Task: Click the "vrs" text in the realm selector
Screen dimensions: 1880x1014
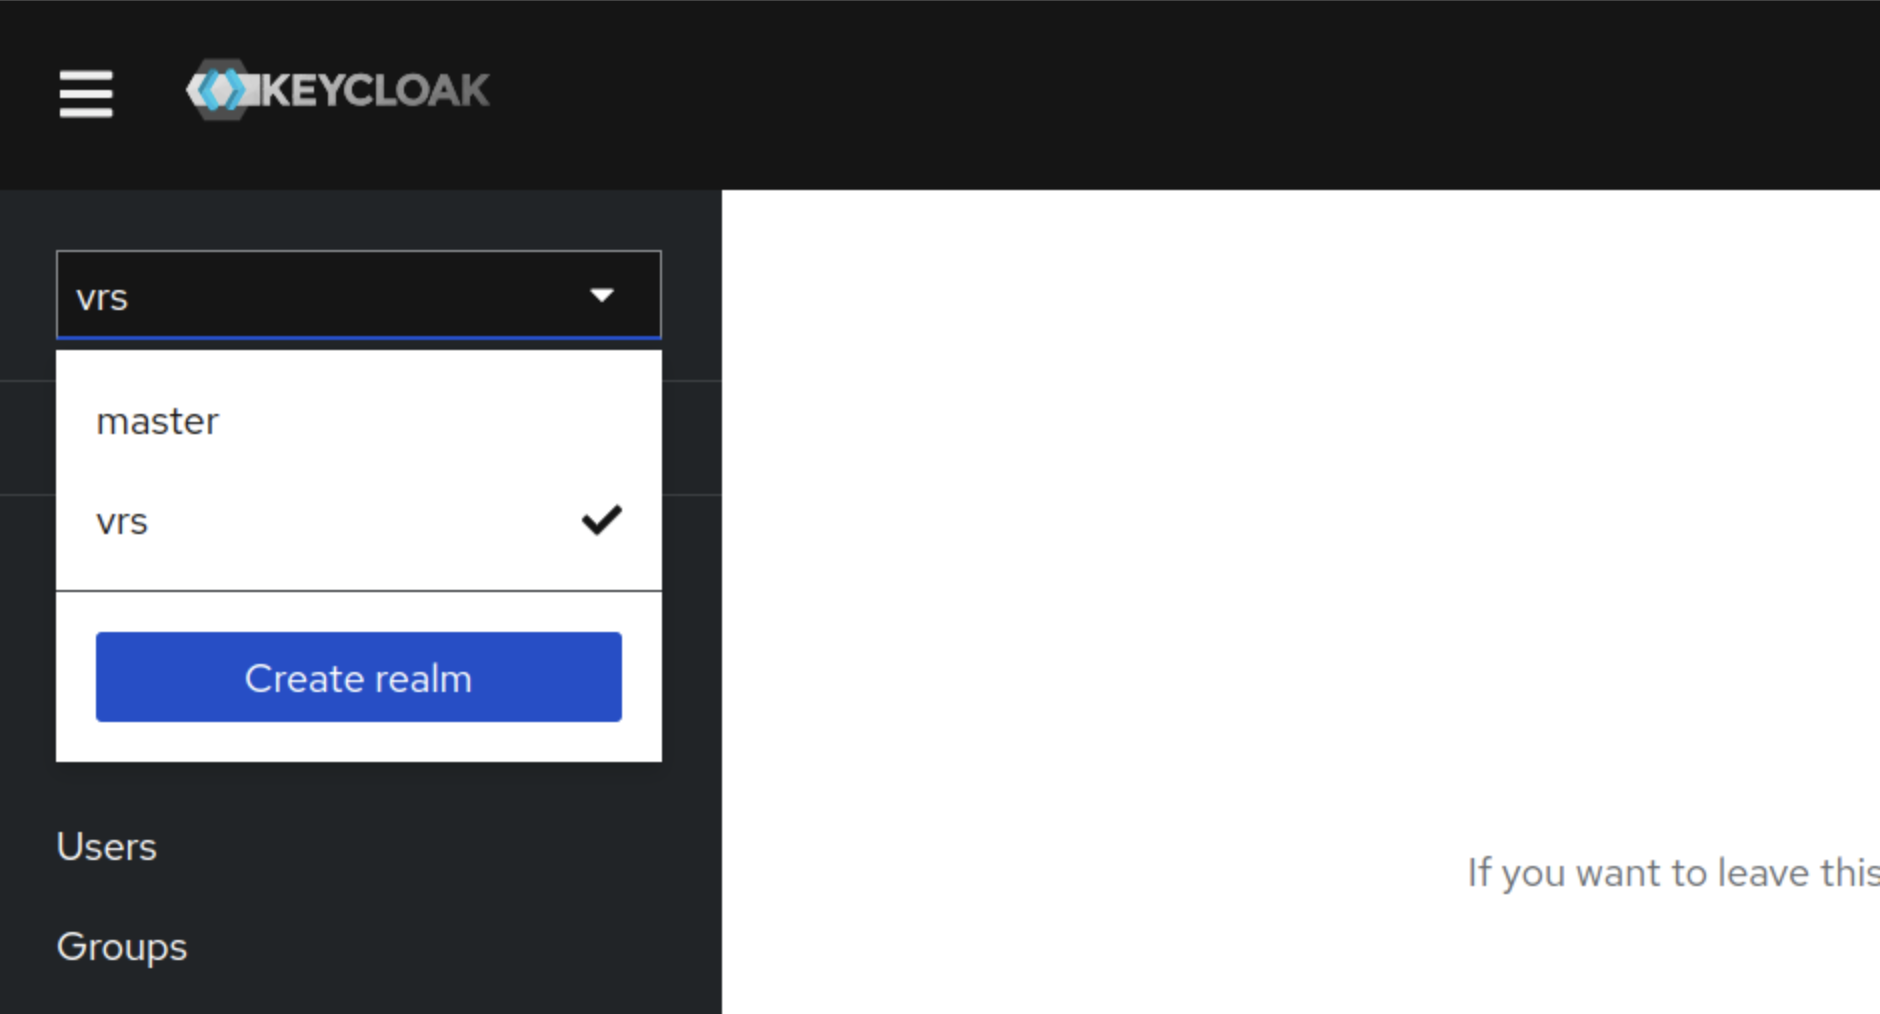Action: tap(102, 298)
